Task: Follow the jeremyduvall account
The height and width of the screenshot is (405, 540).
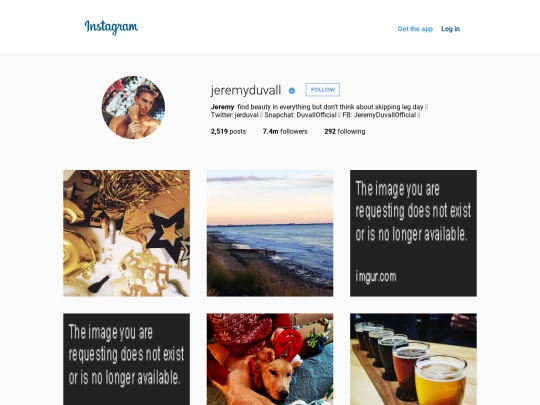Action: [323, 90]
